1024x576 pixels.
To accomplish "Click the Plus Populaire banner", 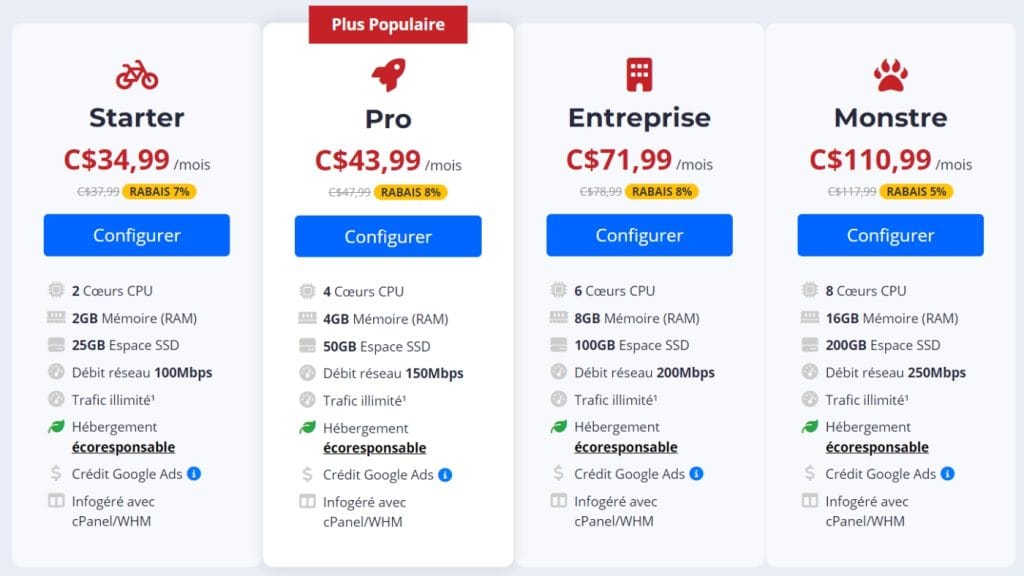I will 388,24.
